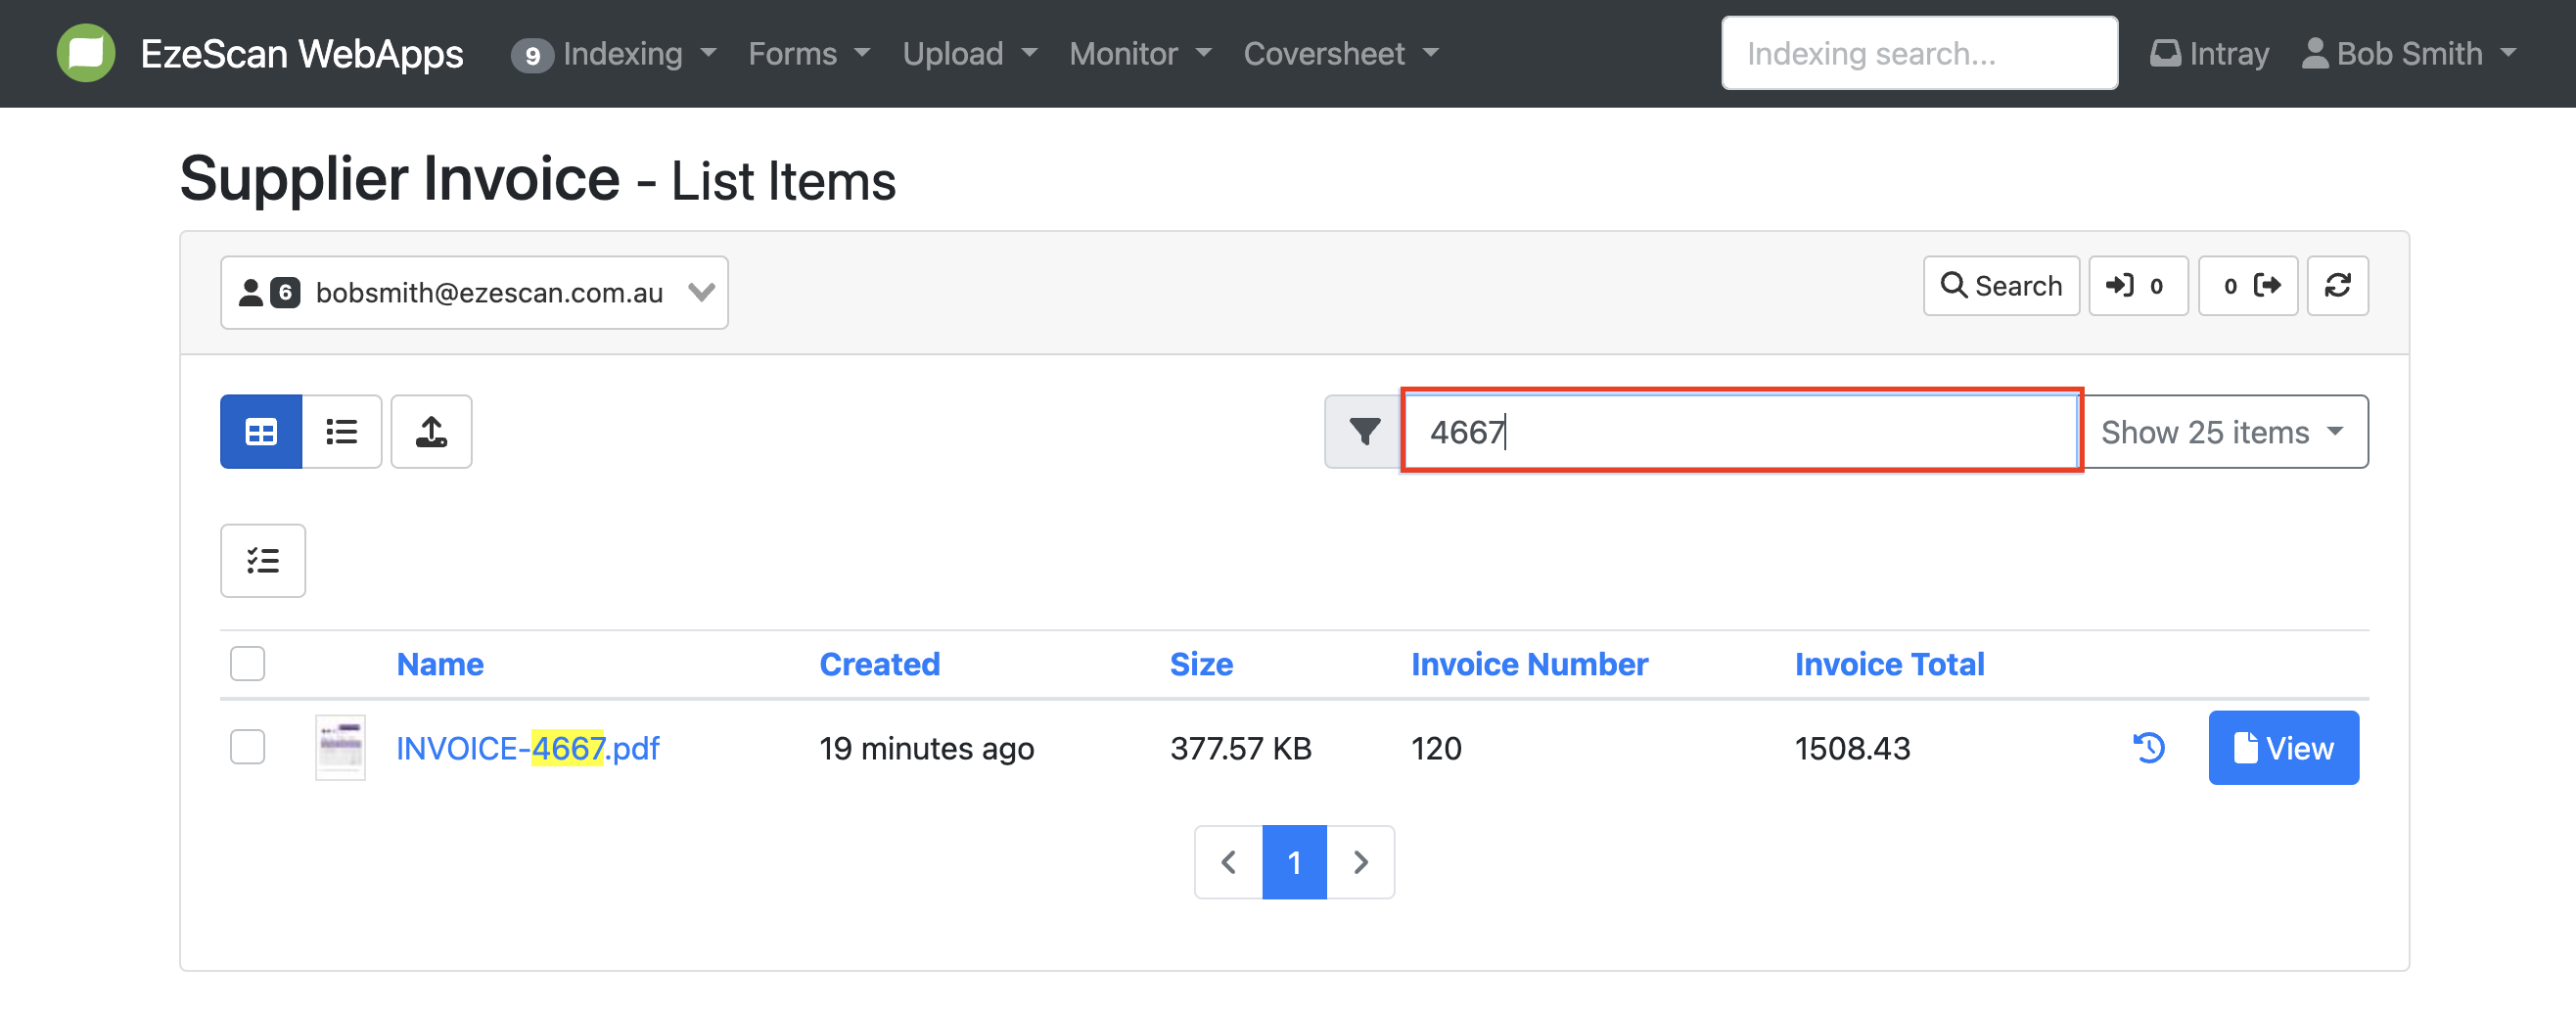Switch to grid view layout

click(261, 432)
